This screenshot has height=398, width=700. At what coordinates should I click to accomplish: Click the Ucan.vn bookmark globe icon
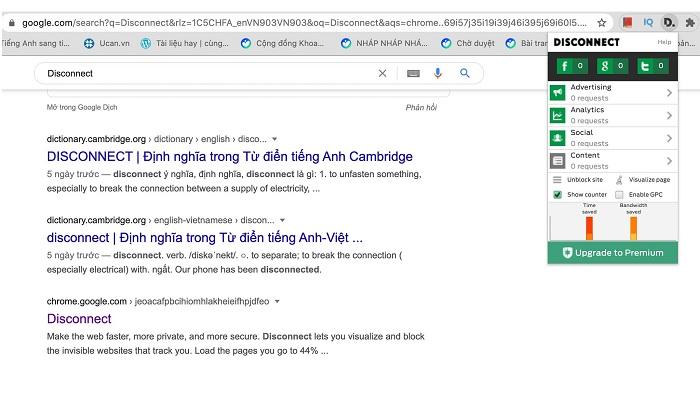(89, 43)
